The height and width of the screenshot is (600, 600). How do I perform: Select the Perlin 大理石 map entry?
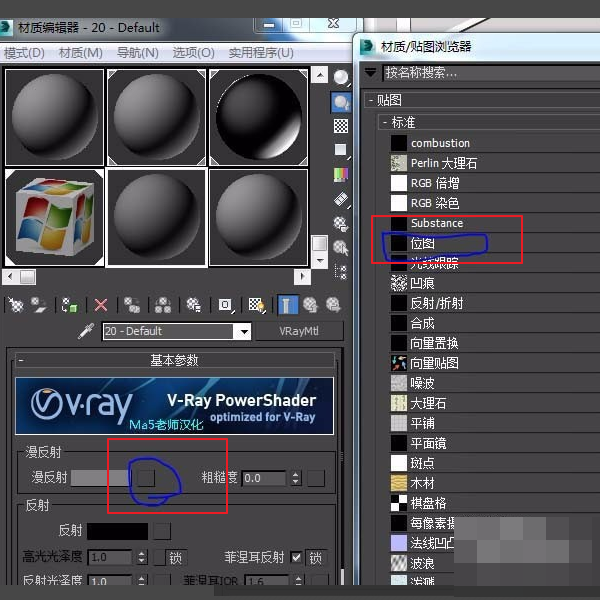494,163
